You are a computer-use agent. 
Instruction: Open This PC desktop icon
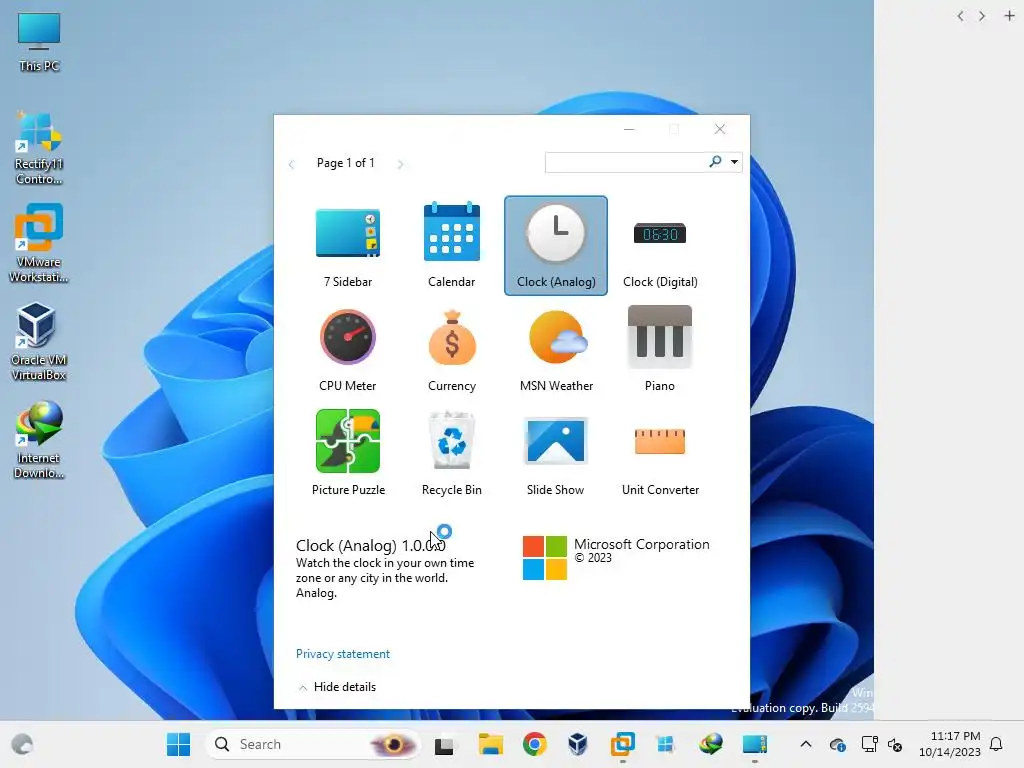point(39,42)
